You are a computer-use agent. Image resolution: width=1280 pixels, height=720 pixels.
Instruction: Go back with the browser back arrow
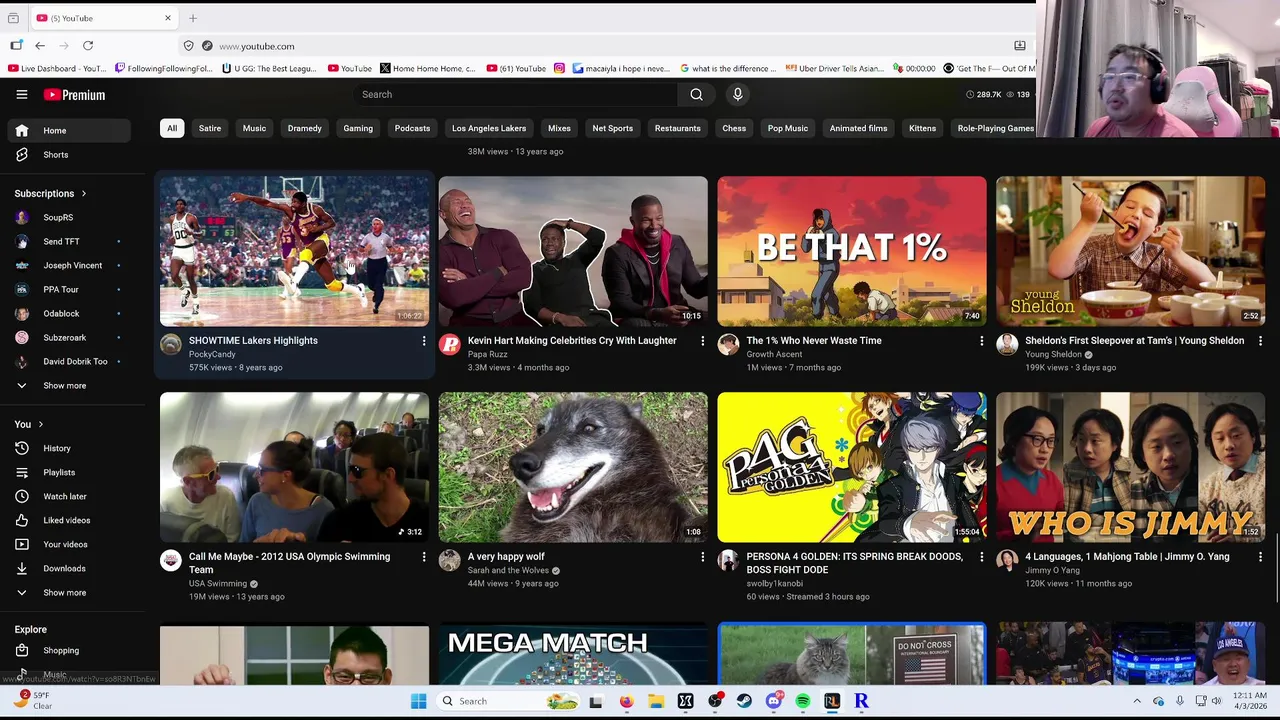pyautogui.click(x=40, y=46)
